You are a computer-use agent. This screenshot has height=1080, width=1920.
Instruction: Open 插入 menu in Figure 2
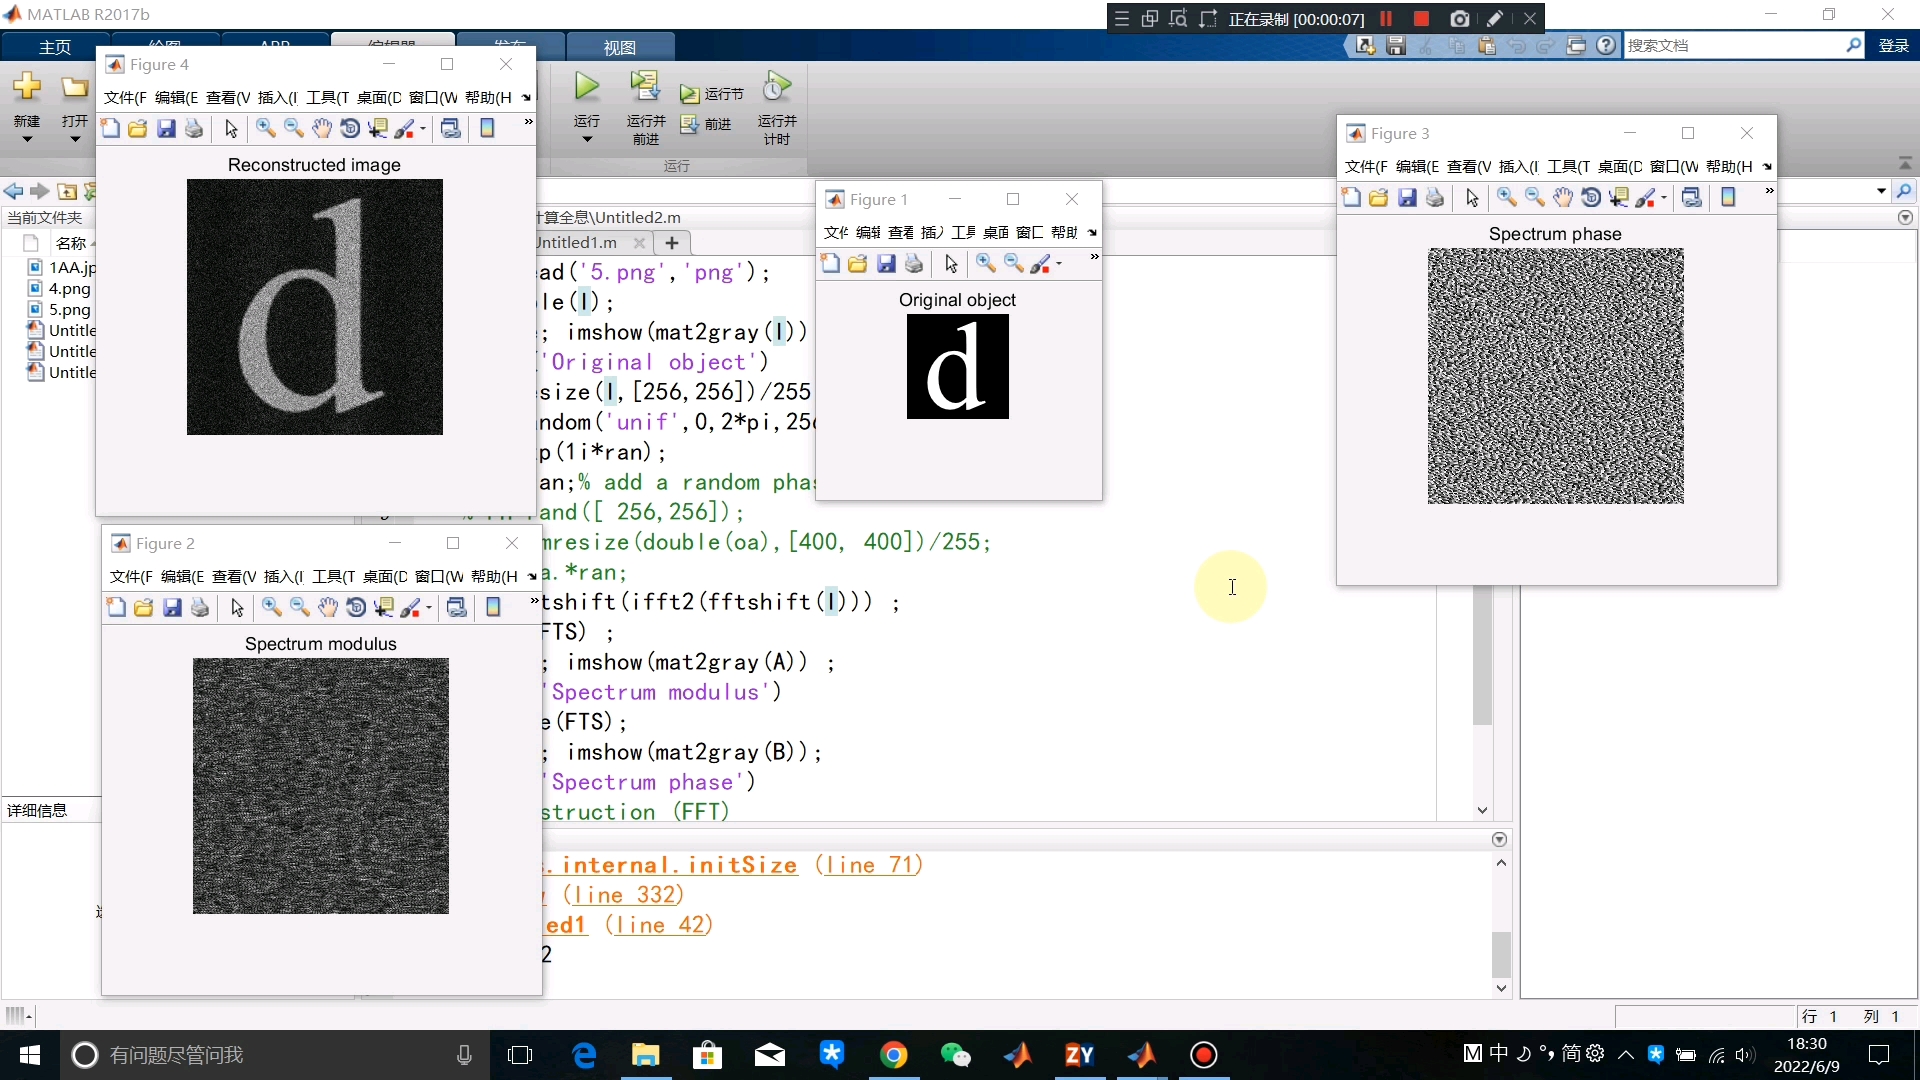coord(283,576)
